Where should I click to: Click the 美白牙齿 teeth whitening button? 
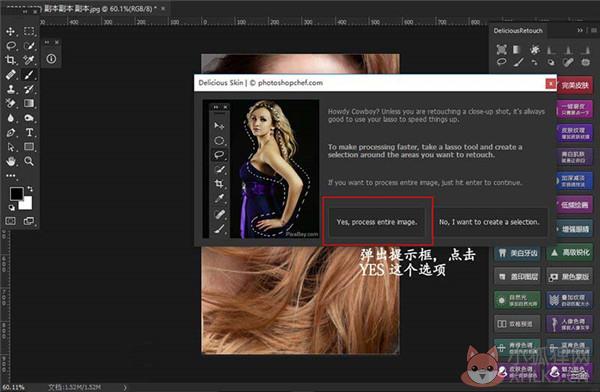tap(517, 253)
